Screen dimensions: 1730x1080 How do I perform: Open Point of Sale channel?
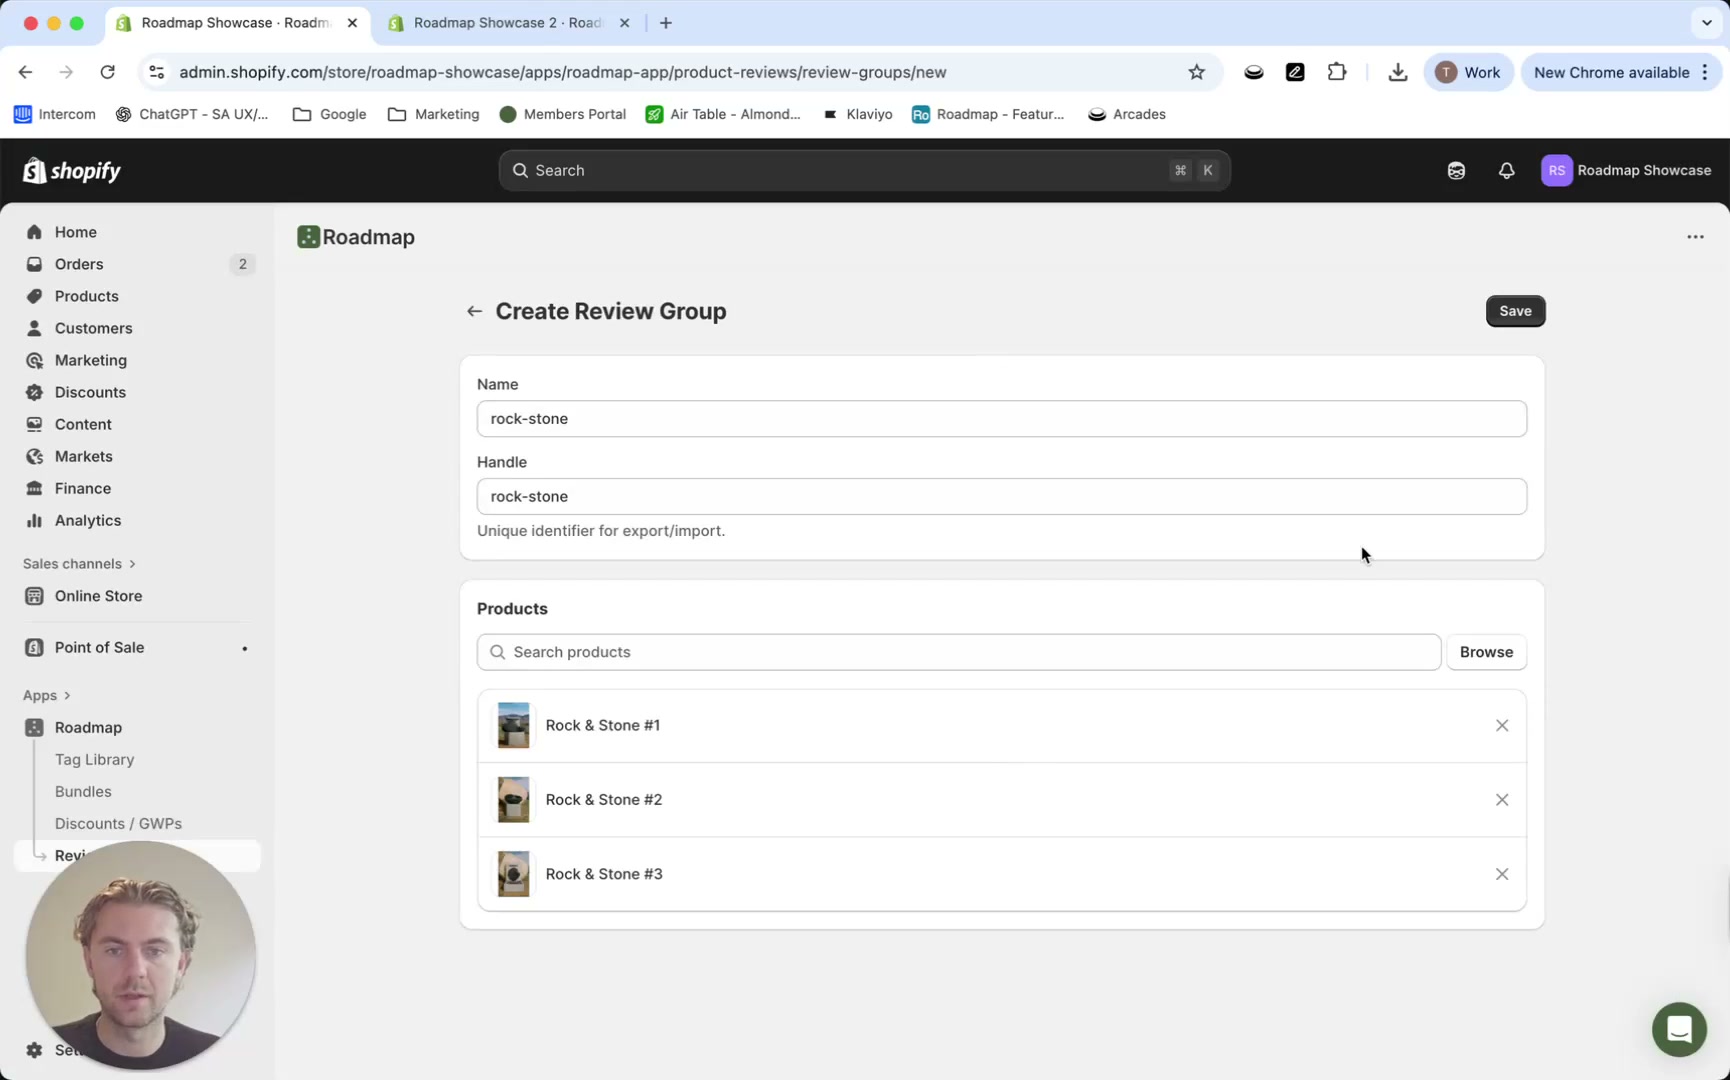(99, 647)
